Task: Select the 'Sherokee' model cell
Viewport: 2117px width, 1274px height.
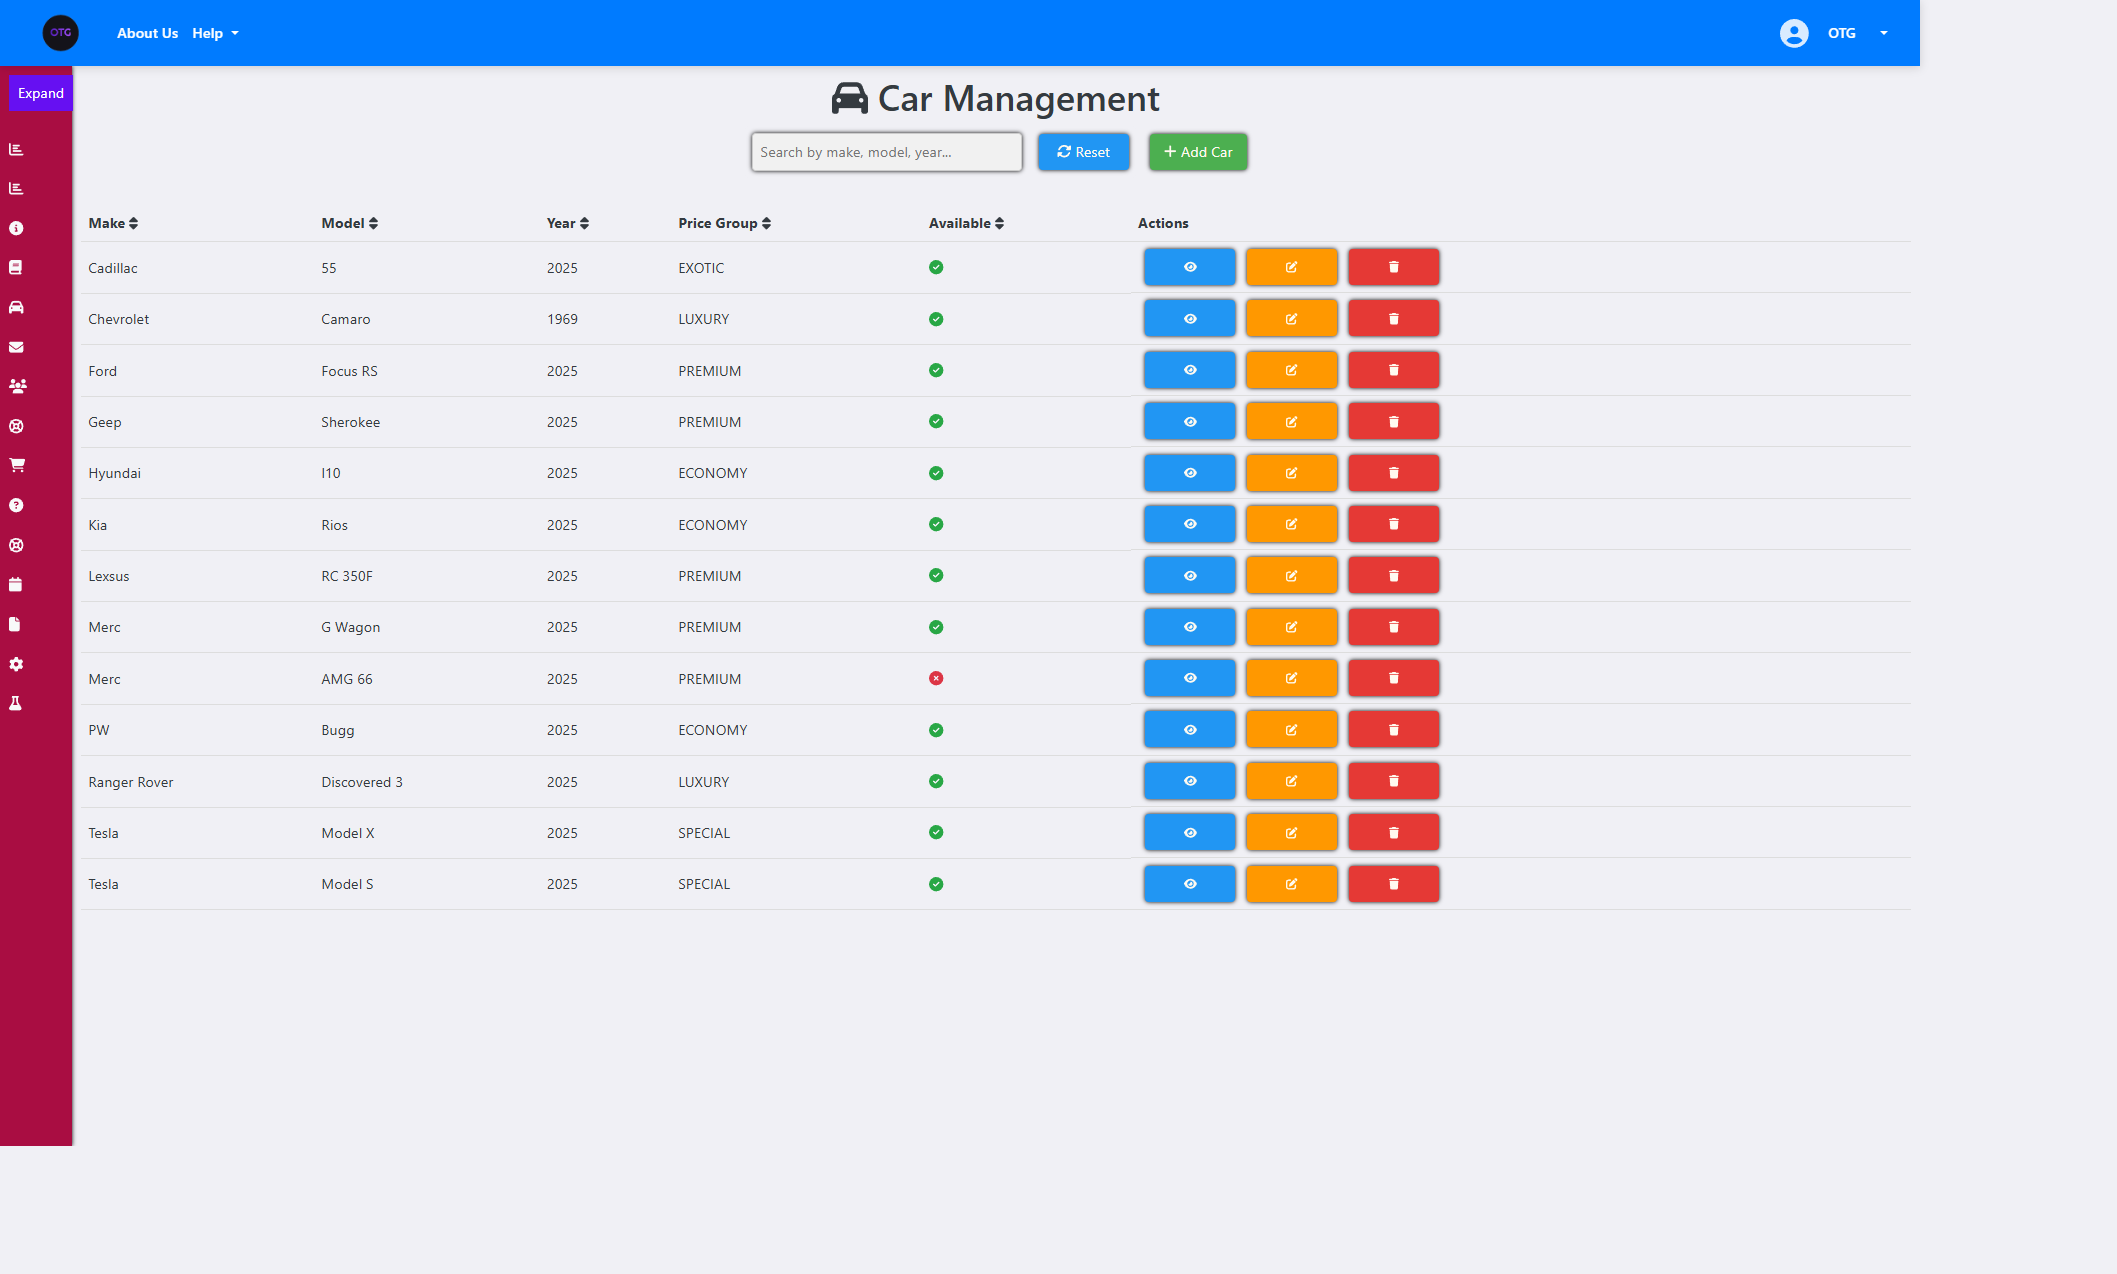Action: coord(350,422)
